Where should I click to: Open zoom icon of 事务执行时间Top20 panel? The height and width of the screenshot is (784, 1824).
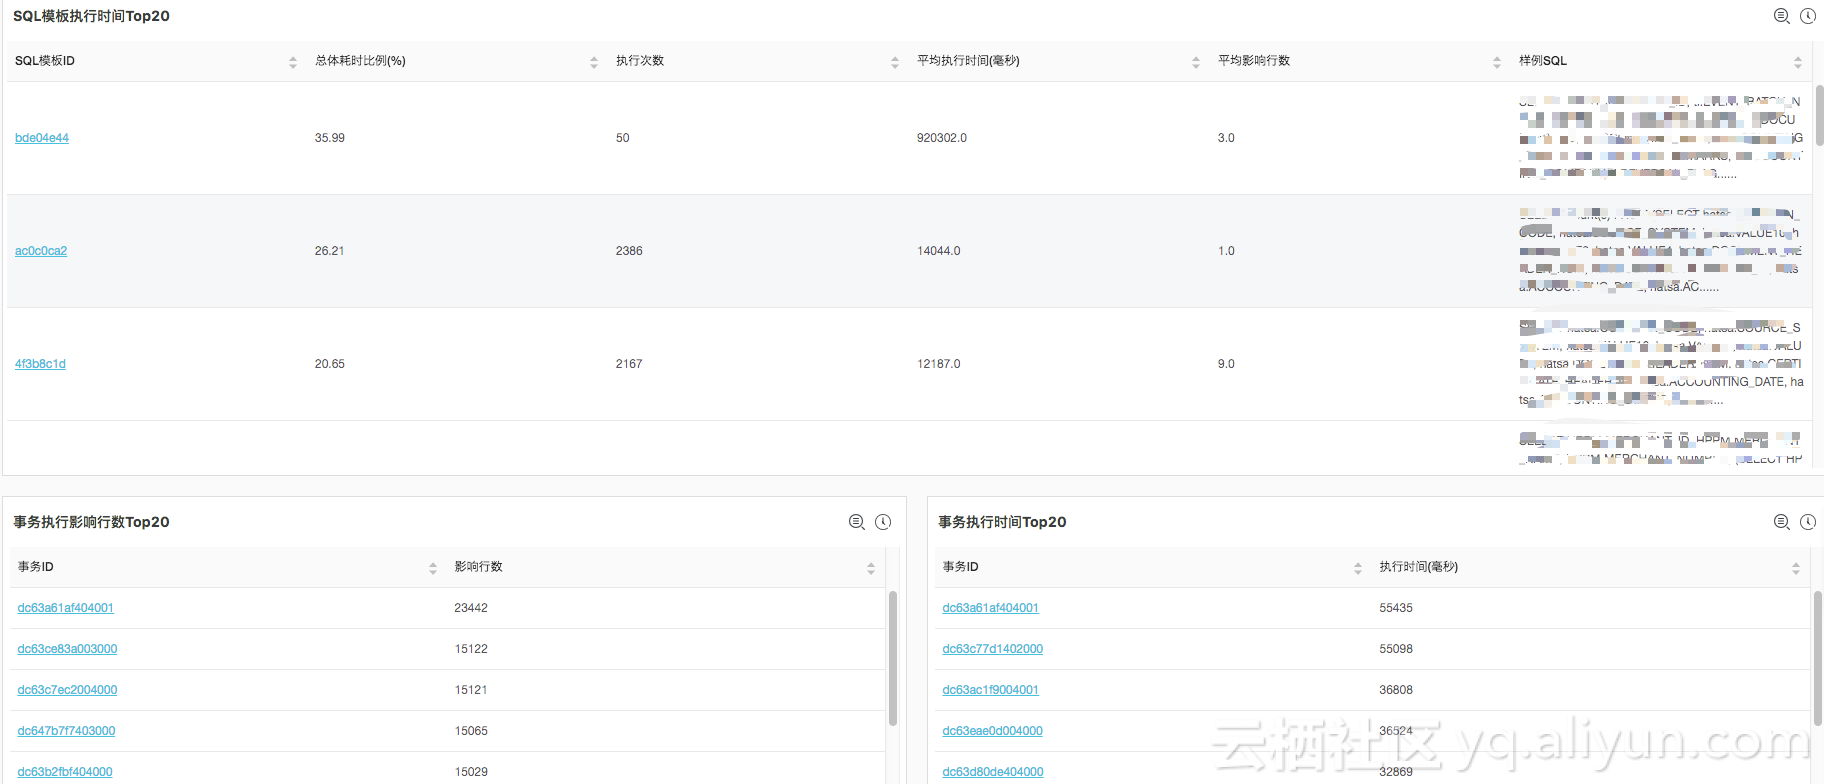pos(1782,522)
